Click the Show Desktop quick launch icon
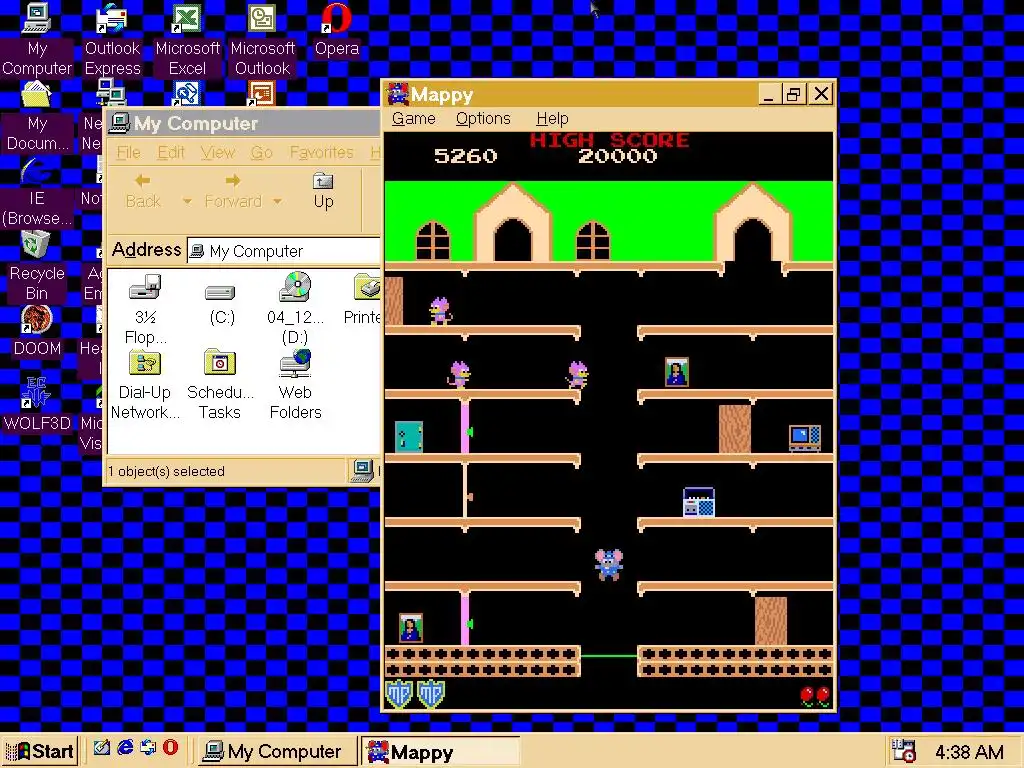The width and height of the screenshot is (1024, 768). (101, 747)
